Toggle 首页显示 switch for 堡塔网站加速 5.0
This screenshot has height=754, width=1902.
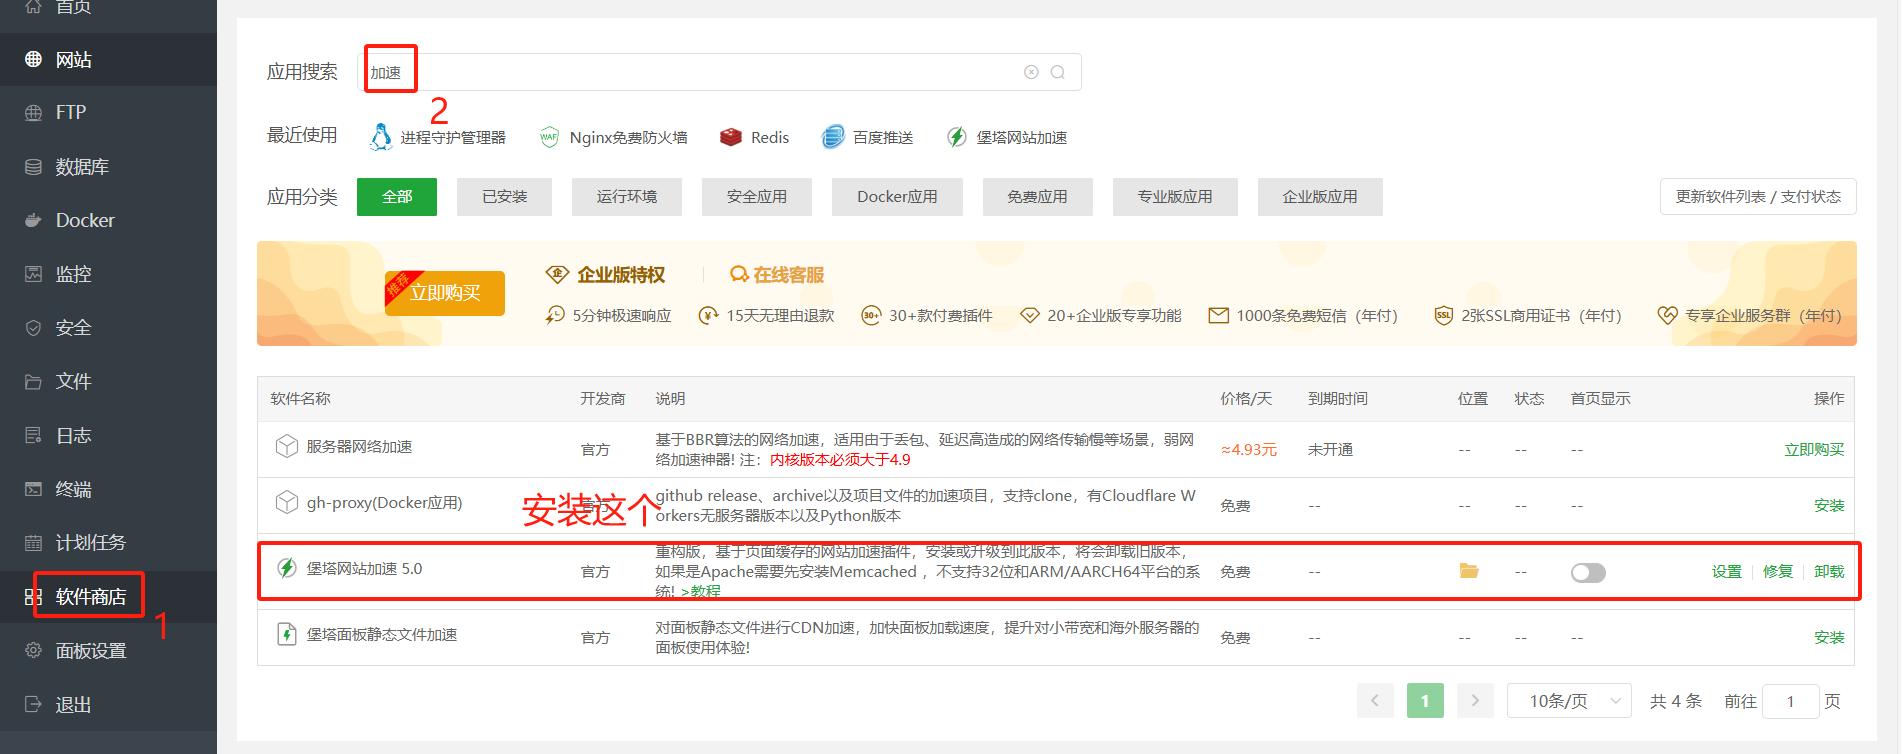[1588, 572]
